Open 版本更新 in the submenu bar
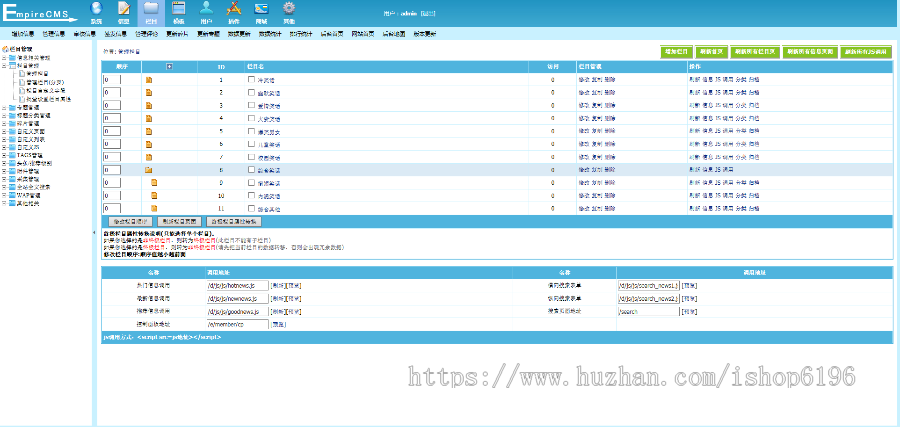This screenshot has width=900, height=427. (x=424, y=34)
